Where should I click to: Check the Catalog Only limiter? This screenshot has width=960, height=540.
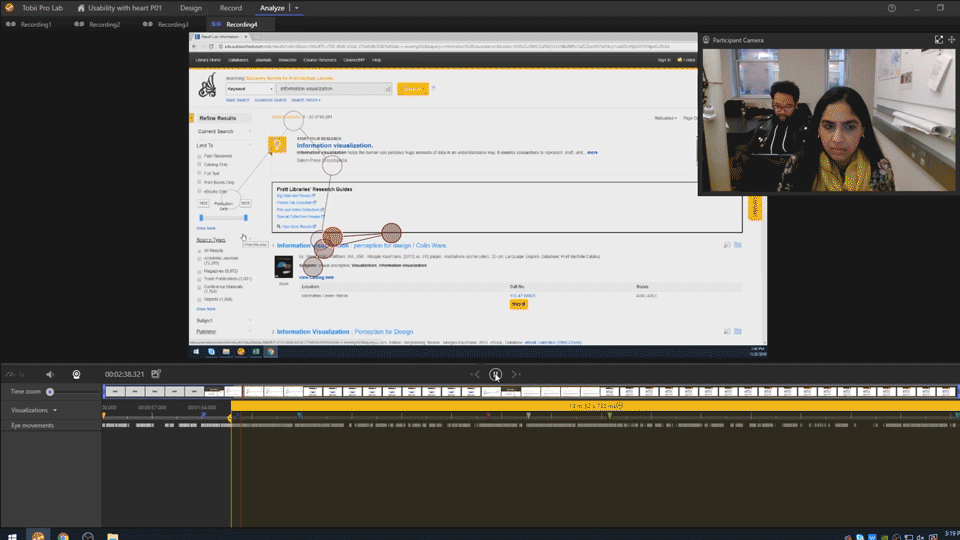pyautogui.click(x=200, y=164)
